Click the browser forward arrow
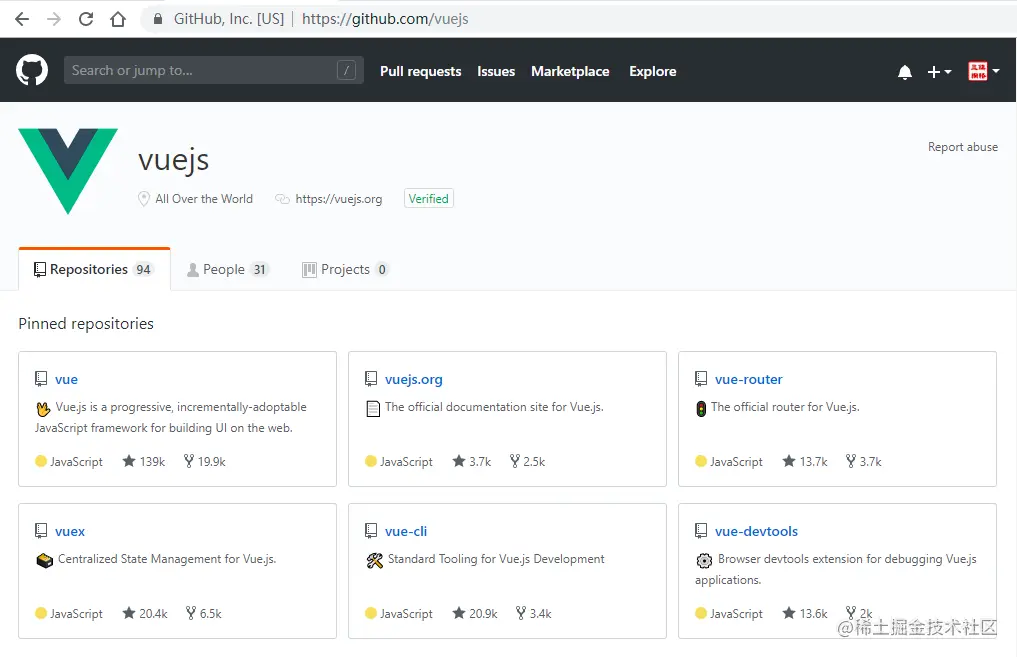 [x=54, y=19]
